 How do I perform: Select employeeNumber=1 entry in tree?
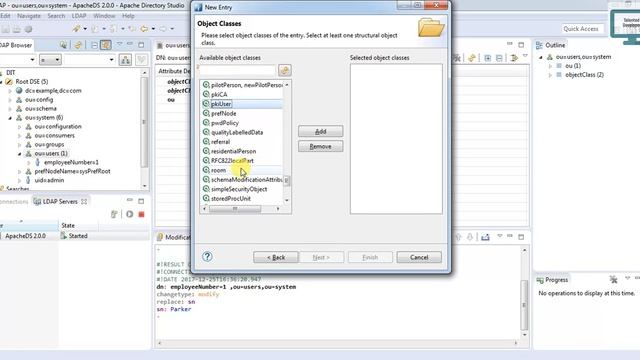[x=71, y=162]
